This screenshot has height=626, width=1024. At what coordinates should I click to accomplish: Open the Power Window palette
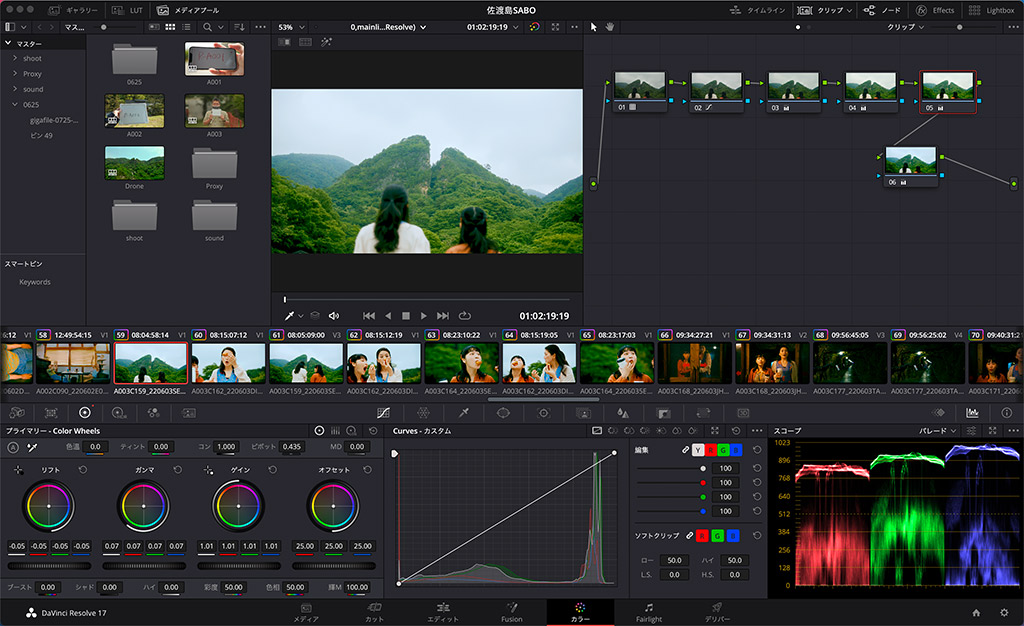[x=504, y=413]
